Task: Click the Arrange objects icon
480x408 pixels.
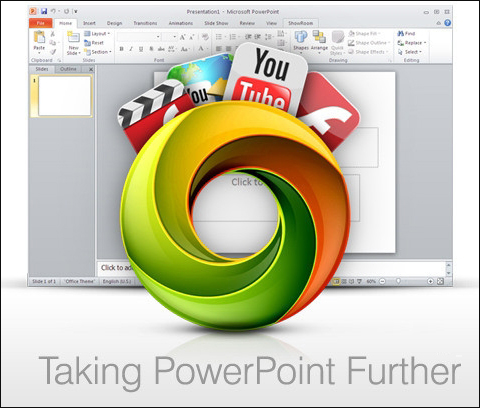Action: [319, 37]
